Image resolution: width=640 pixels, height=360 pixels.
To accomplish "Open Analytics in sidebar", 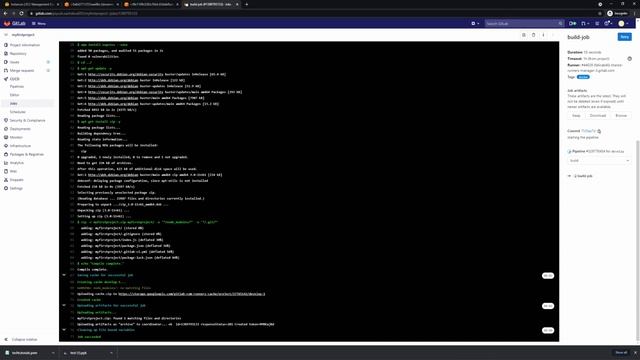I will click(x=17, y=163).
